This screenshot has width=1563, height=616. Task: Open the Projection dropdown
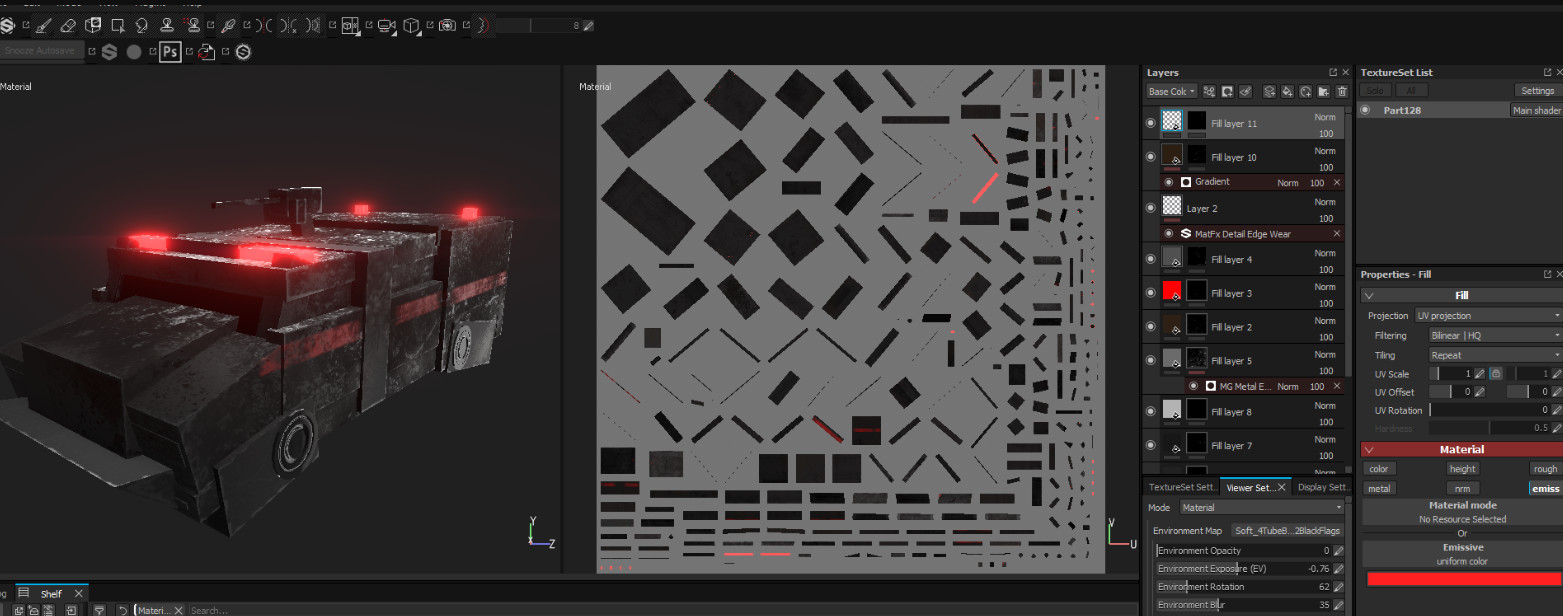coord(1488,315)
